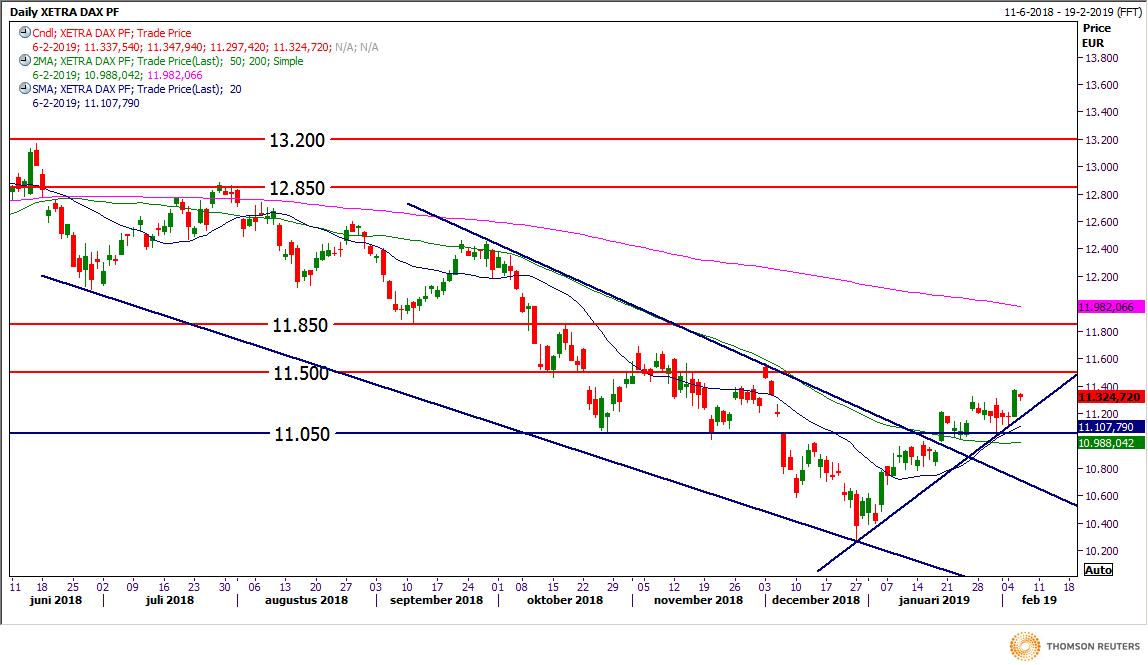Click the 13.800 price axis tick
The width and height of the screenshot is (1148, 665).
tap(1101, 58)
